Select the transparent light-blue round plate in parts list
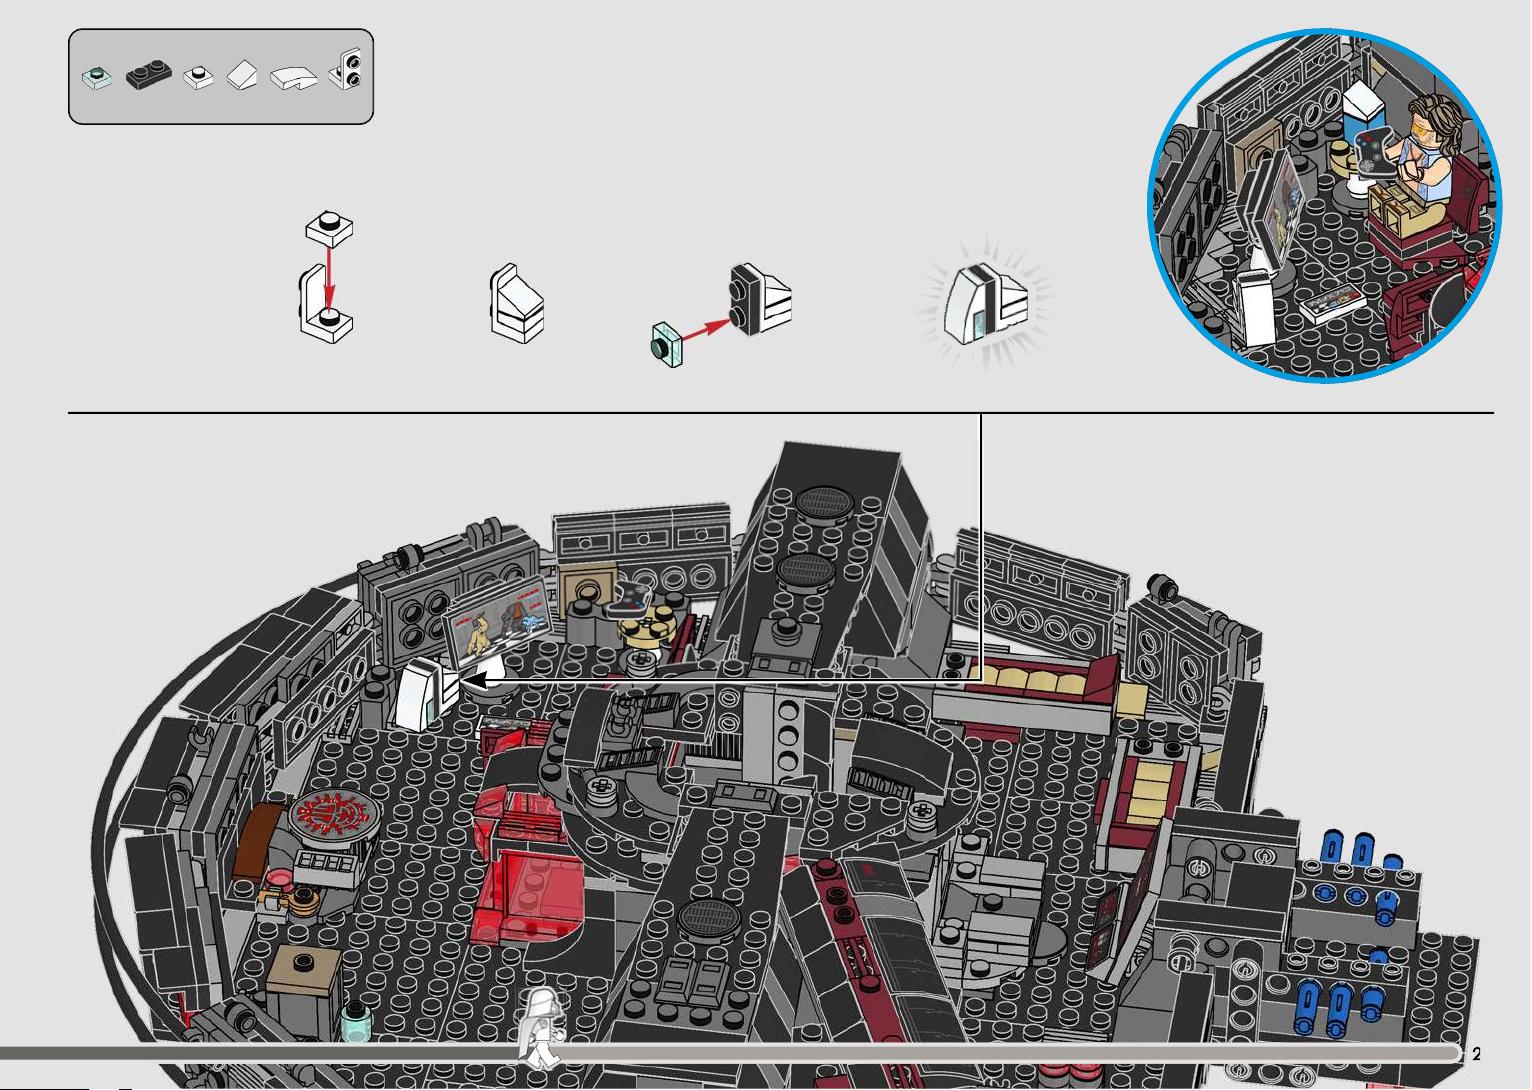The width and height of the screenshot is (1532, 1090). (x=97, y=77)
